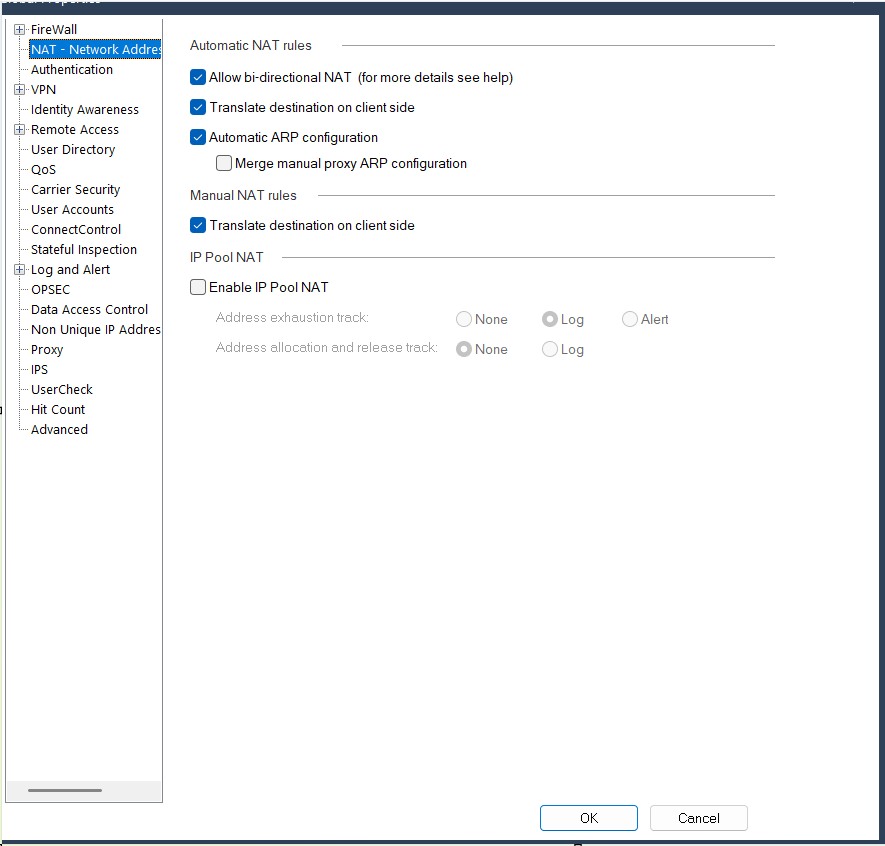
Task: Select None for Address exhaustion track
Action: (x=463, y=319)
